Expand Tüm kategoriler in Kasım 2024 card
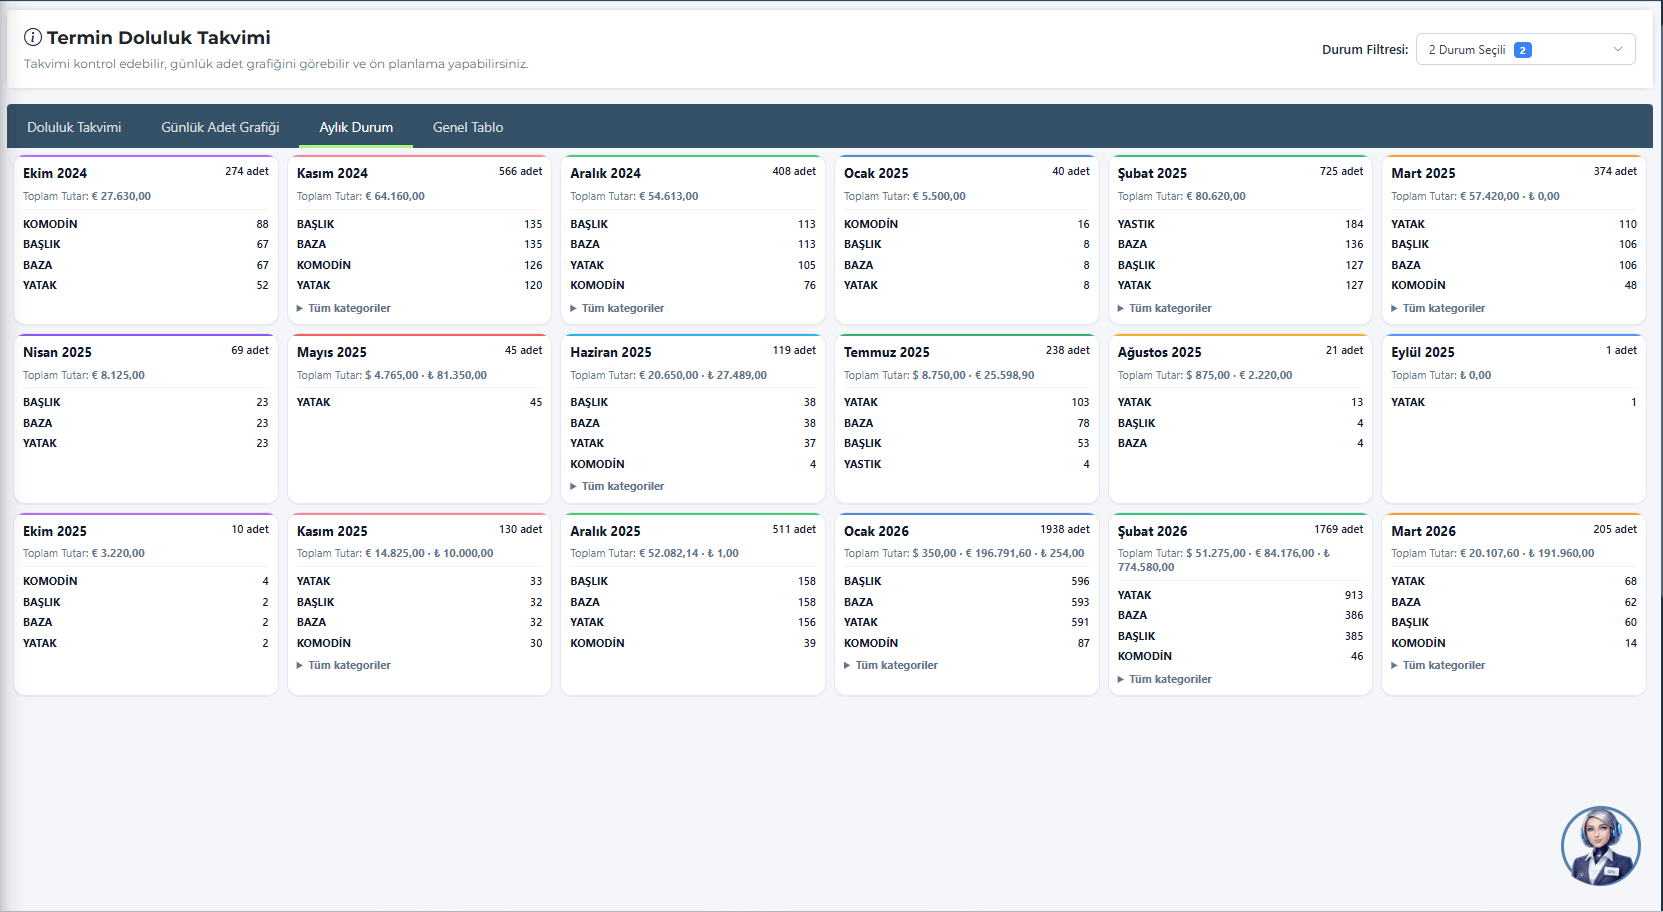Screen dimensions: 1663x912 click(x=348, y=308)
